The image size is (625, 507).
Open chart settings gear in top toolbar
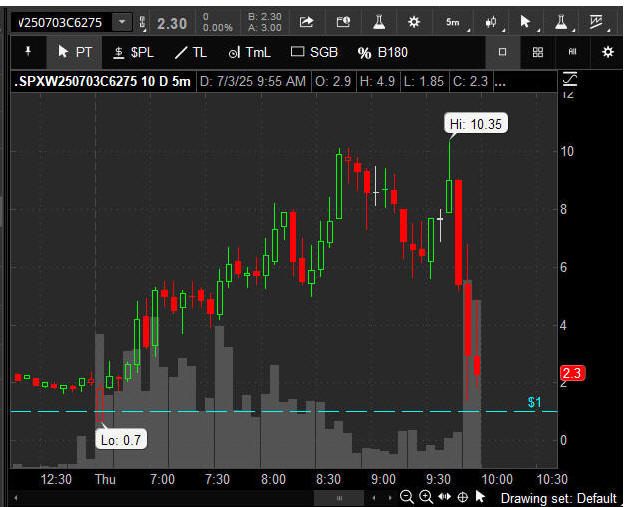[x=414, y=22]
